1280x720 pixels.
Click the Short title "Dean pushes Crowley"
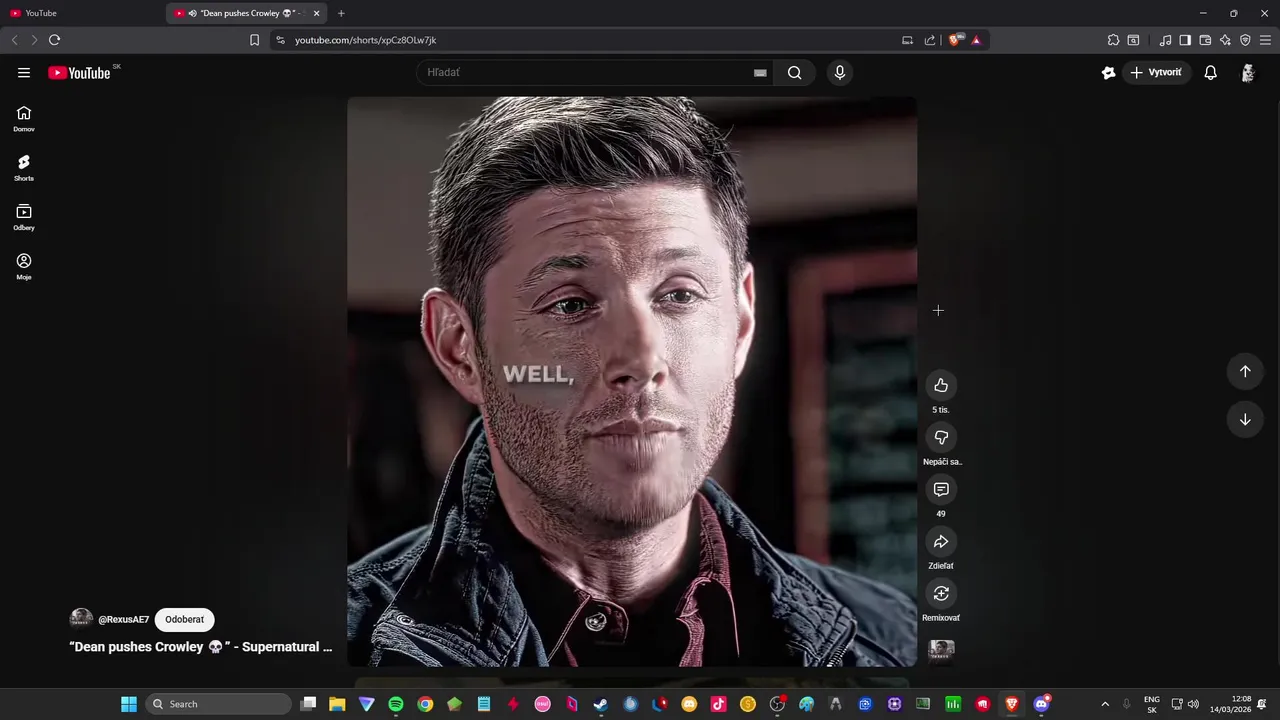[200, 647]
